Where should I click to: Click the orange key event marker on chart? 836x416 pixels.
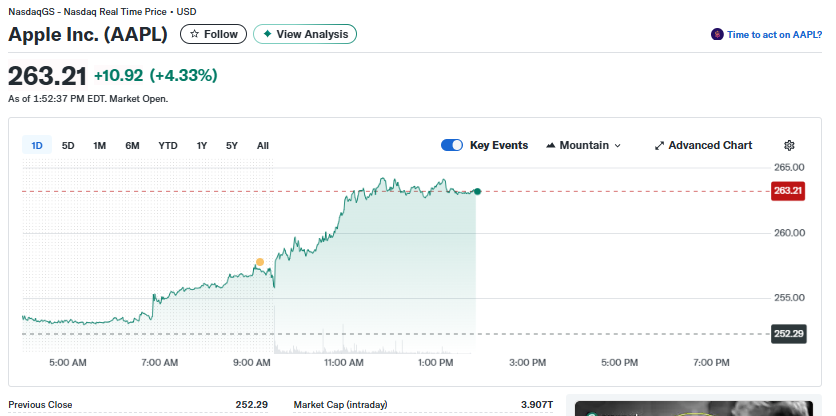[260, 262]
